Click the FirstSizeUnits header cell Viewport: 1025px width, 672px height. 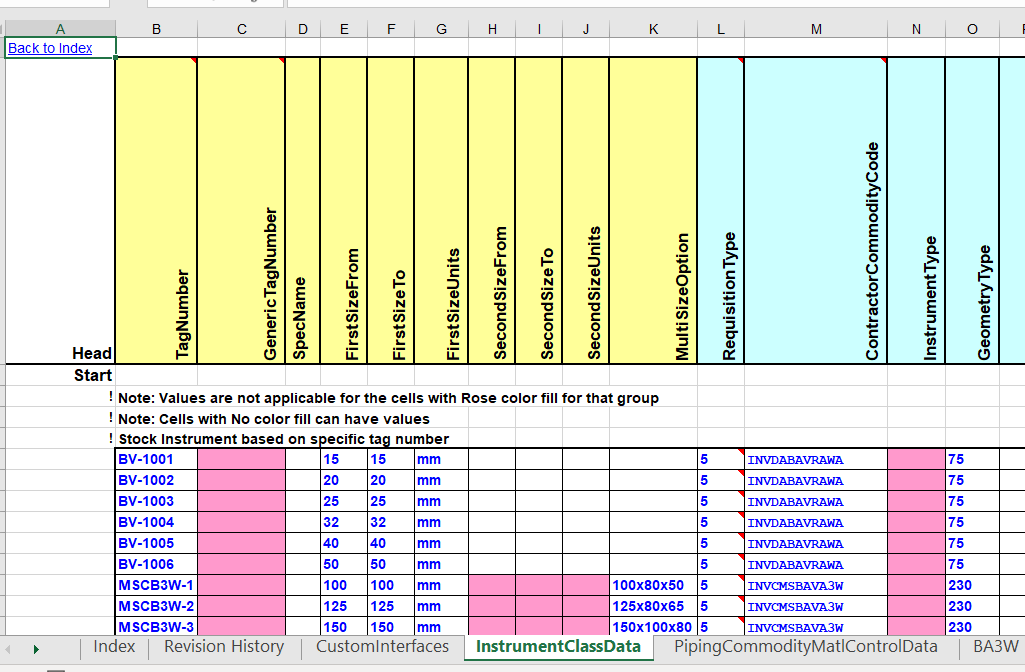click(x=441, y=210)
